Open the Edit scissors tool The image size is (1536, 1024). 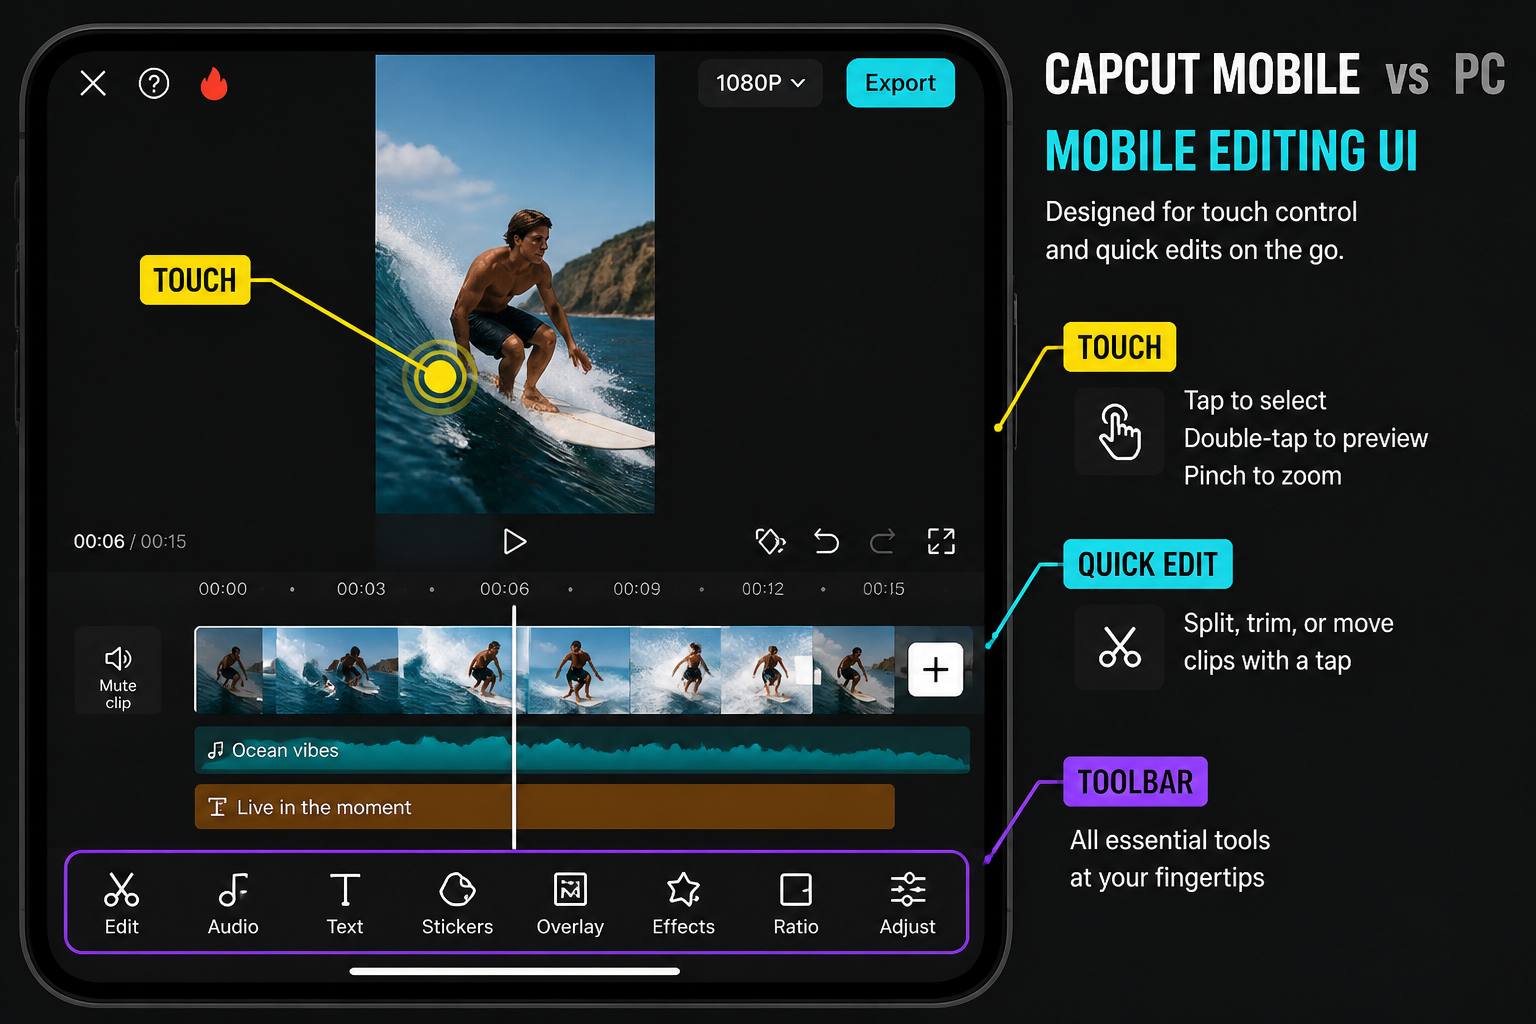pos(121,903)
